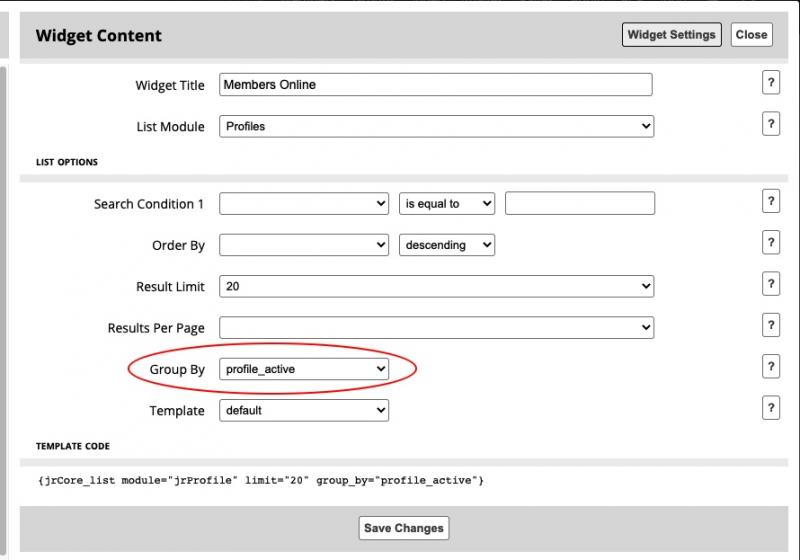This screenshot has width=800, height=560.
Task: Change the 'is equal to' operator dropdown
Action: pyautogui.click(x=447, y=204)
